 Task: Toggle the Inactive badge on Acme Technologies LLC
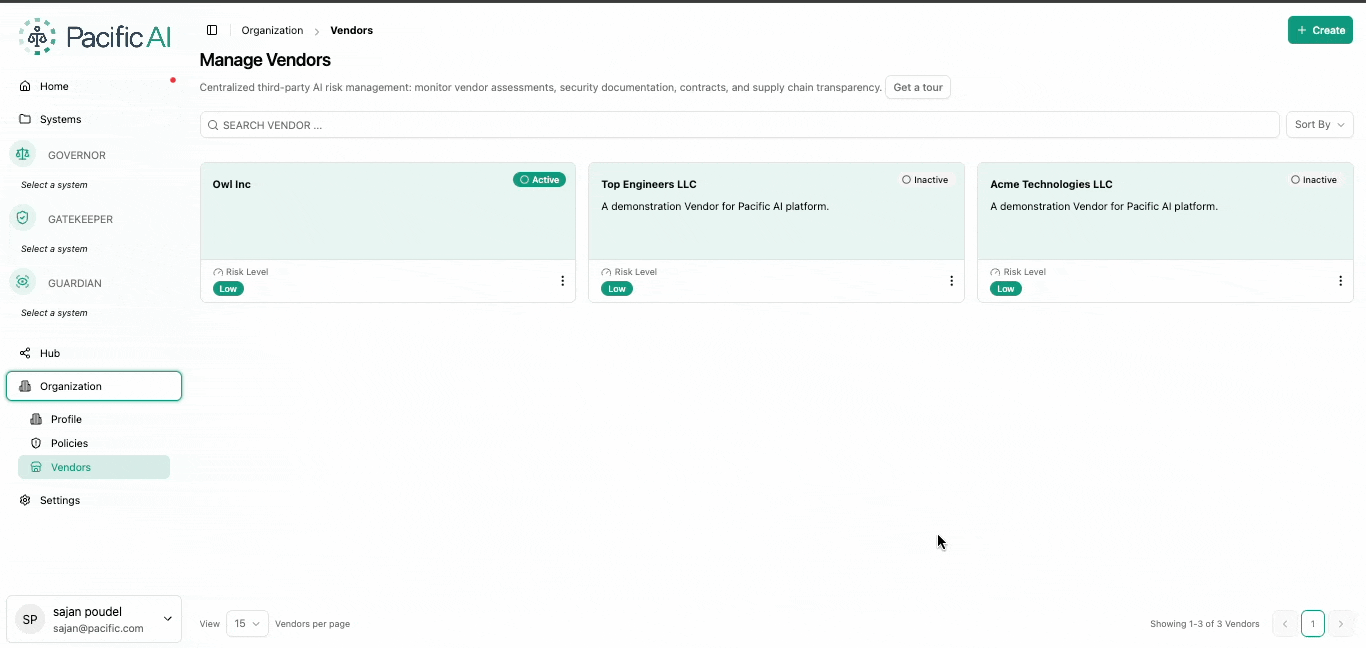1314,180
